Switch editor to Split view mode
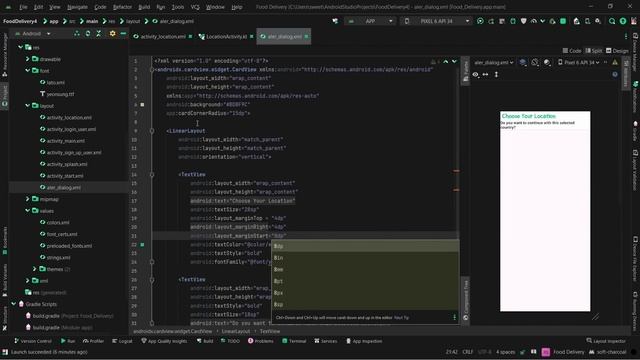Viewport: 640px width, 360px height. pyautogui.click(x=594, y=51)
